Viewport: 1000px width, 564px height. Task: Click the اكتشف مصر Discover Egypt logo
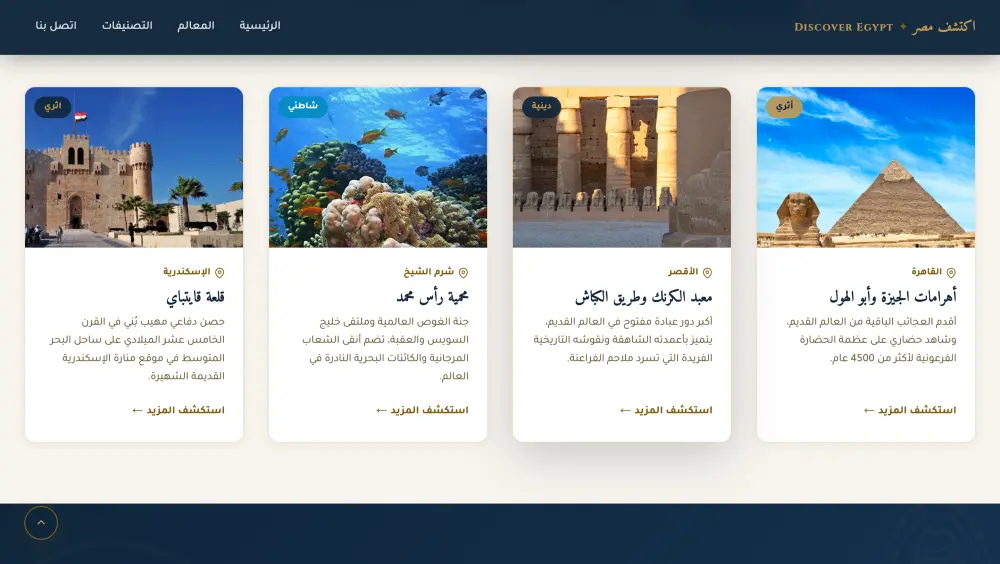pyautogui.click(x=885, y=27)
